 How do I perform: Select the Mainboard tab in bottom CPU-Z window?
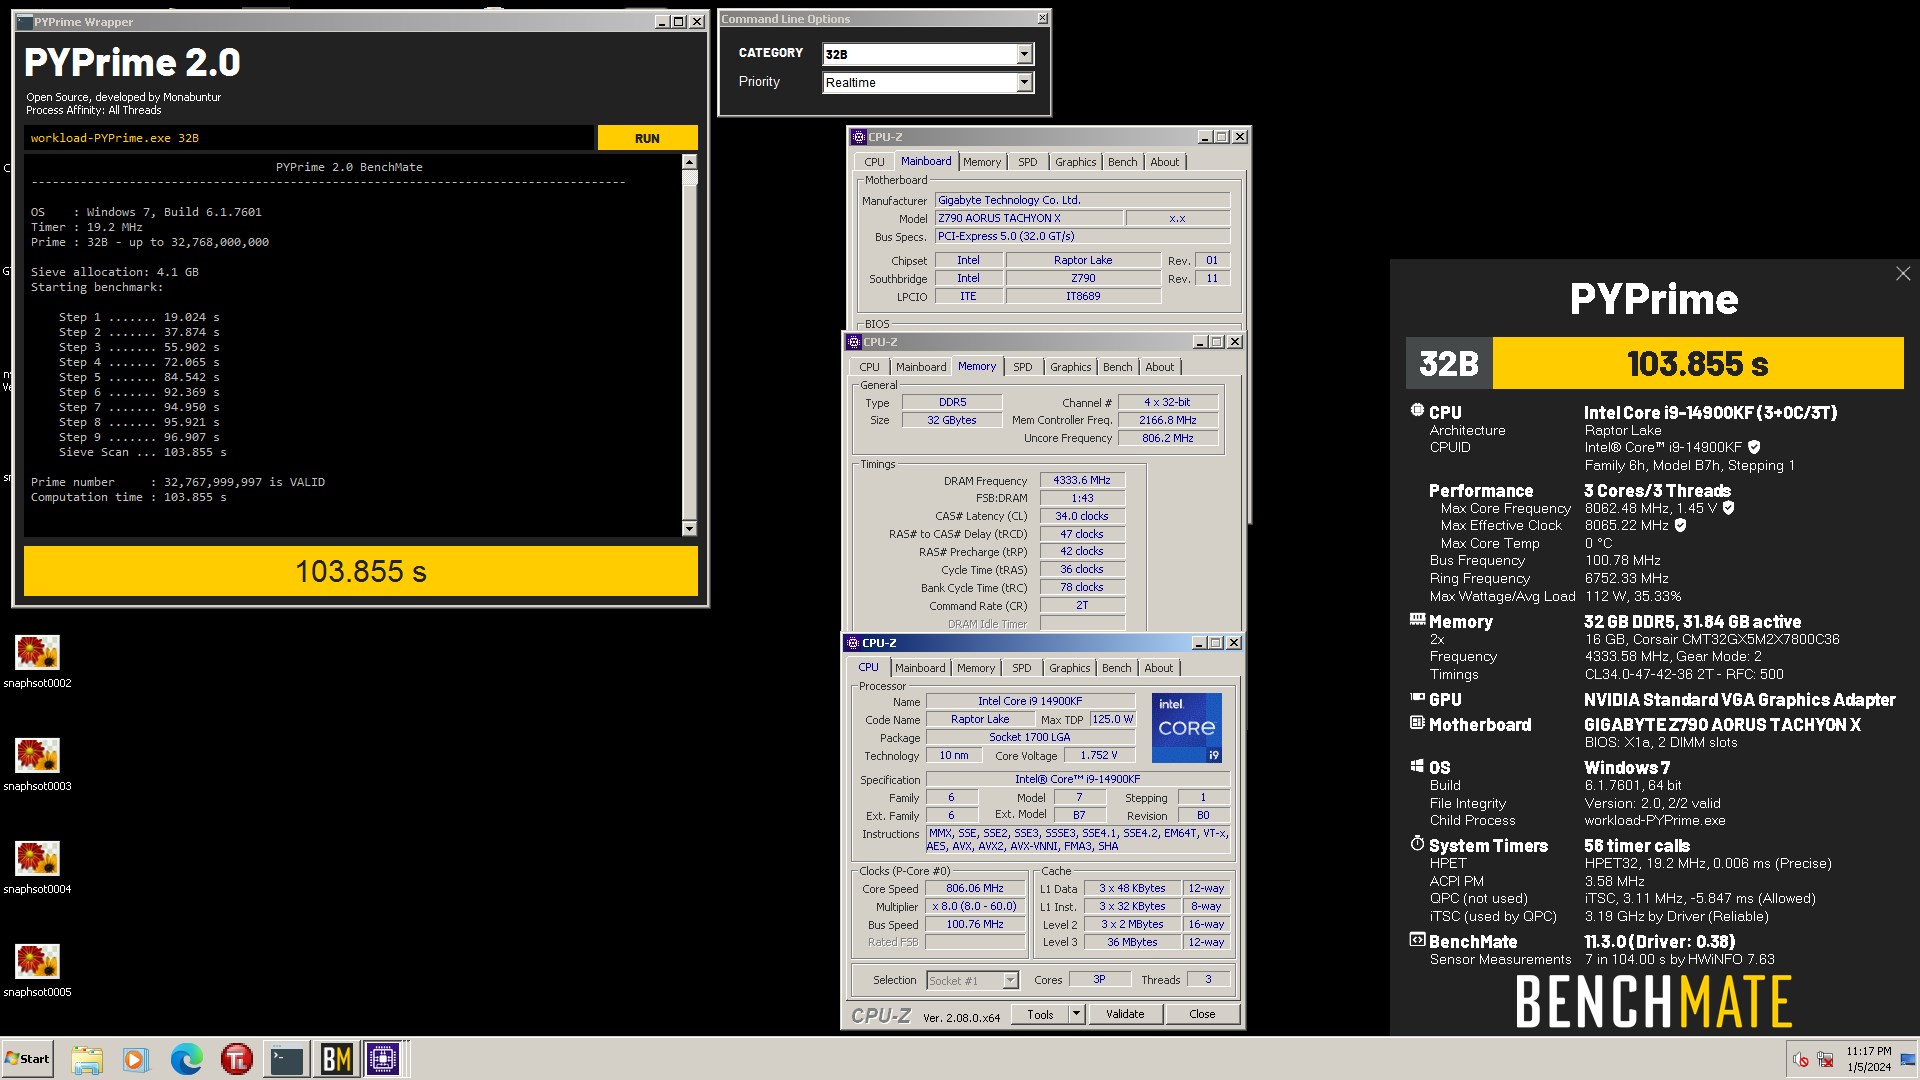(920, 668)
